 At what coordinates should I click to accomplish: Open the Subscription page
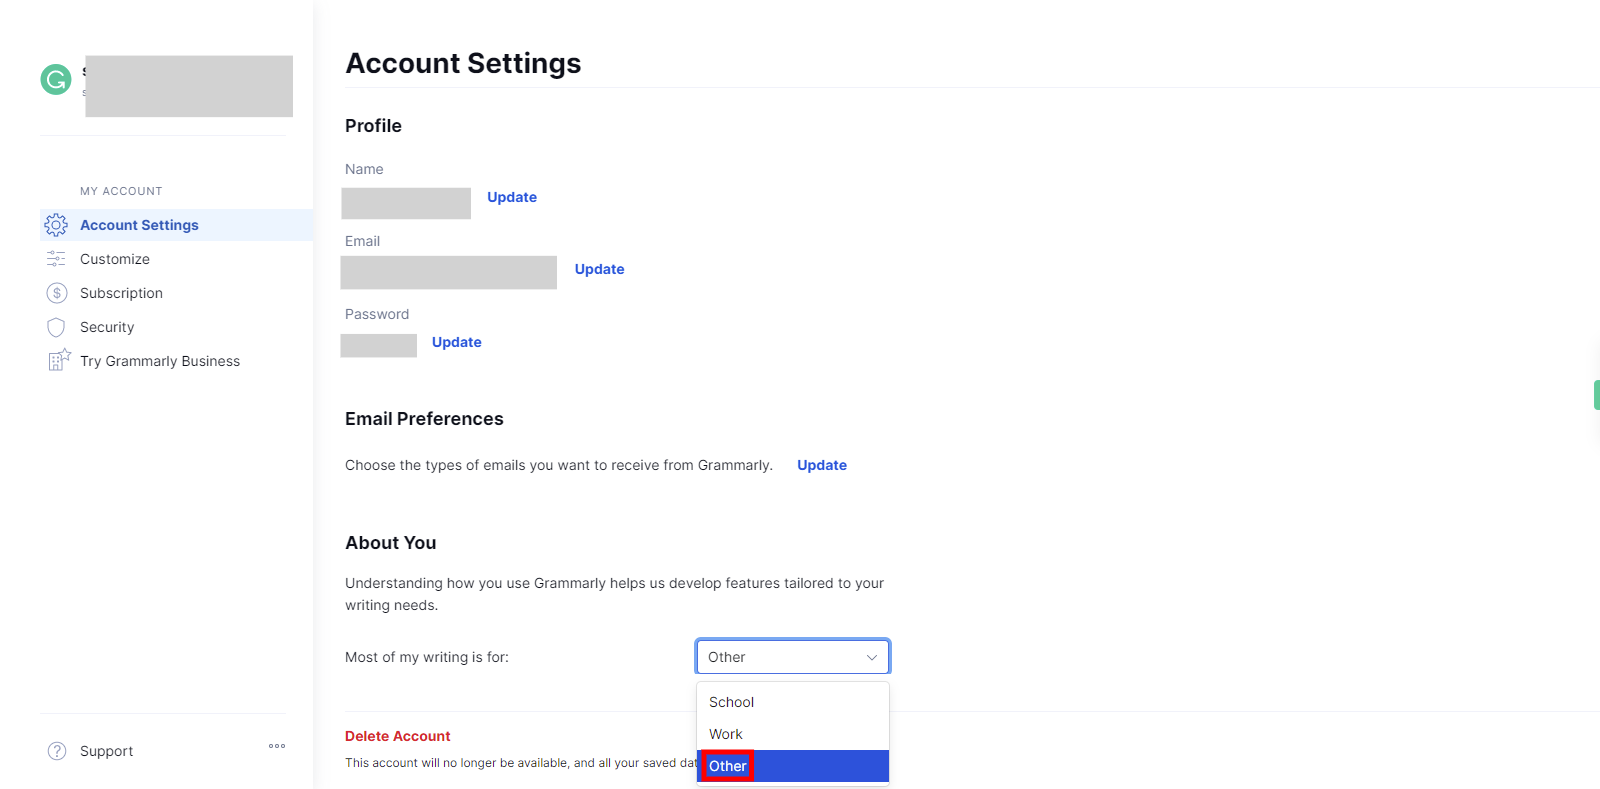click(x=121, y=293)
